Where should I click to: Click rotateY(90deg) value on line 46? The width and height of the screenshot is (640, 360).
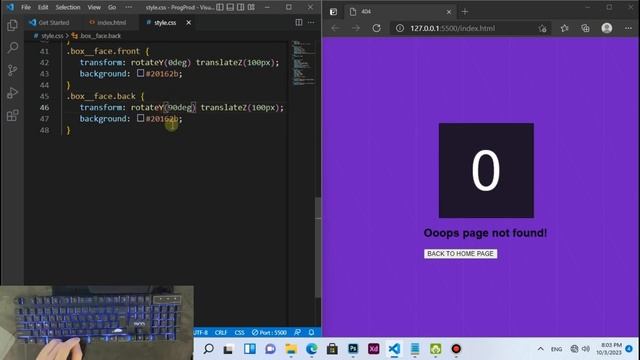pos(163,107)
